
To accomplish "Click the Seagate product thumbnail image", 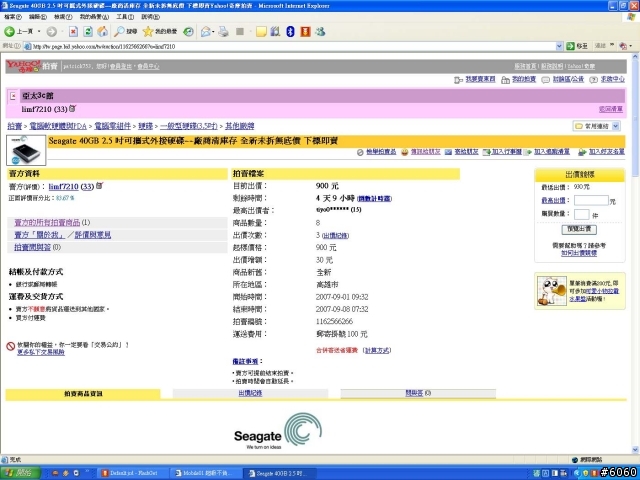I will [x=26, y=151].
